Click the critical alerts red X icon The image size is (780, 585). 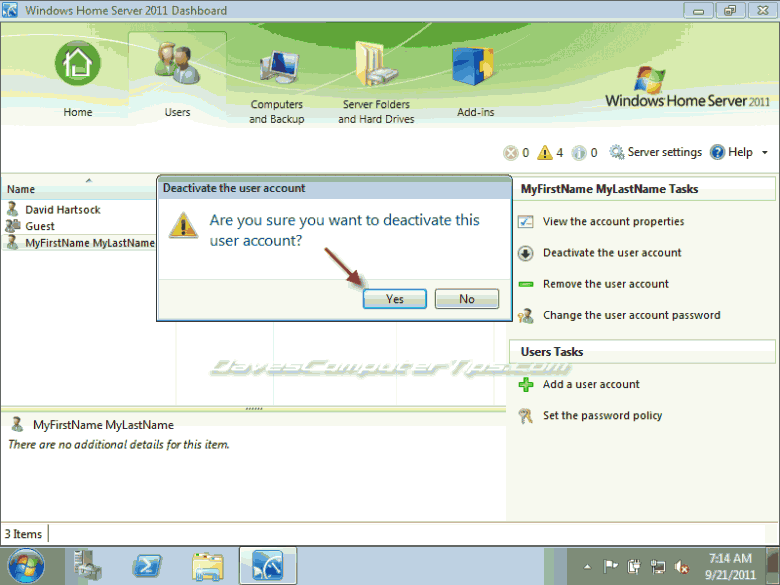510,153
